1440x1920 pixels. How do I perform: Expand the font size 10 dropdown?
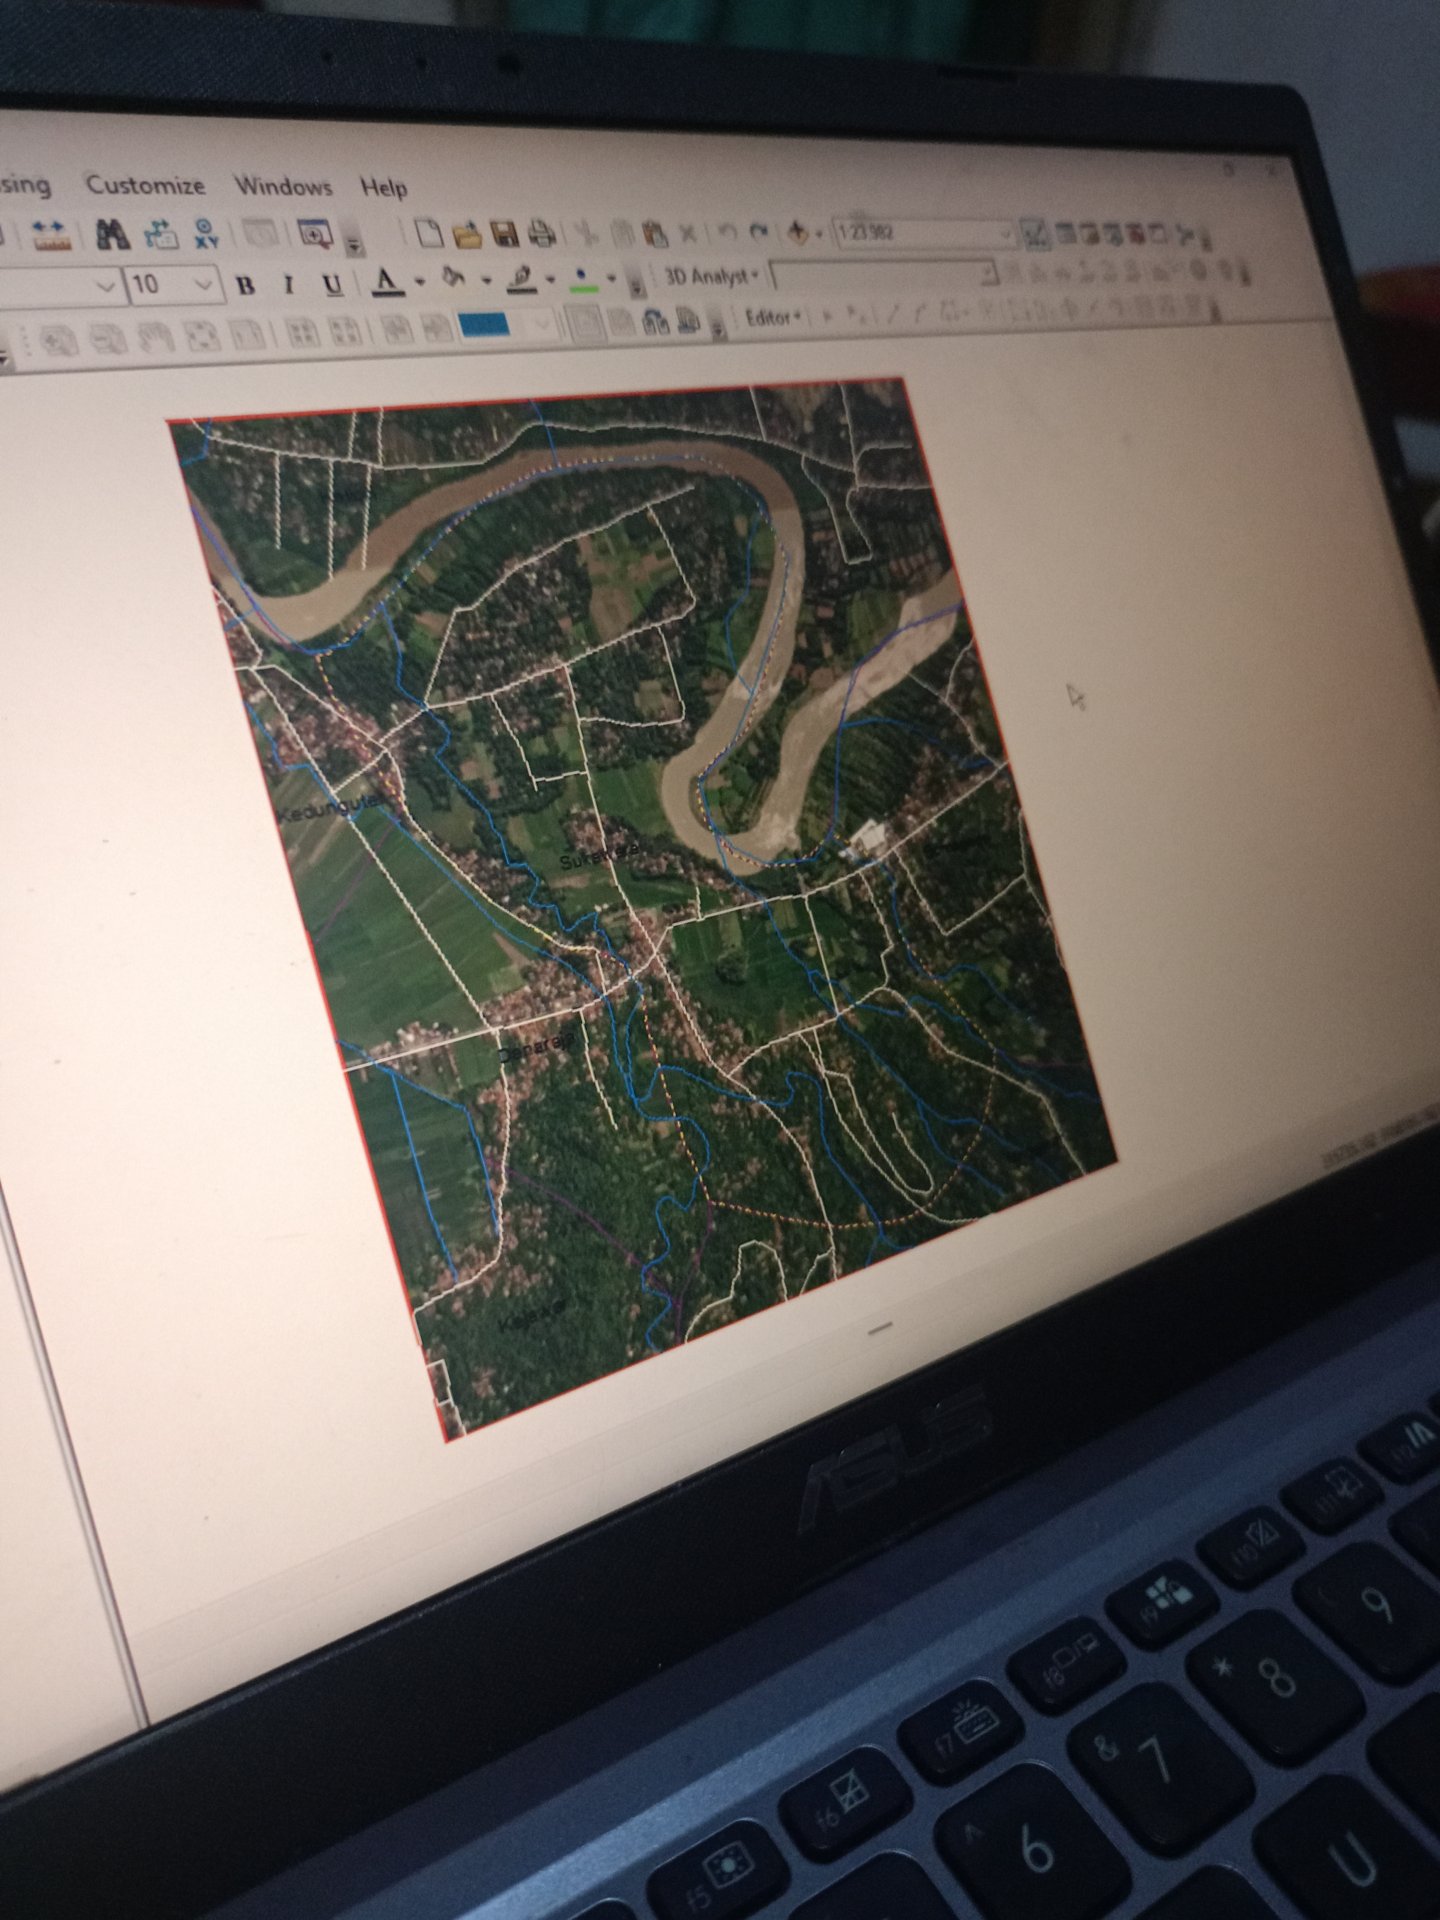coord(204,286)
